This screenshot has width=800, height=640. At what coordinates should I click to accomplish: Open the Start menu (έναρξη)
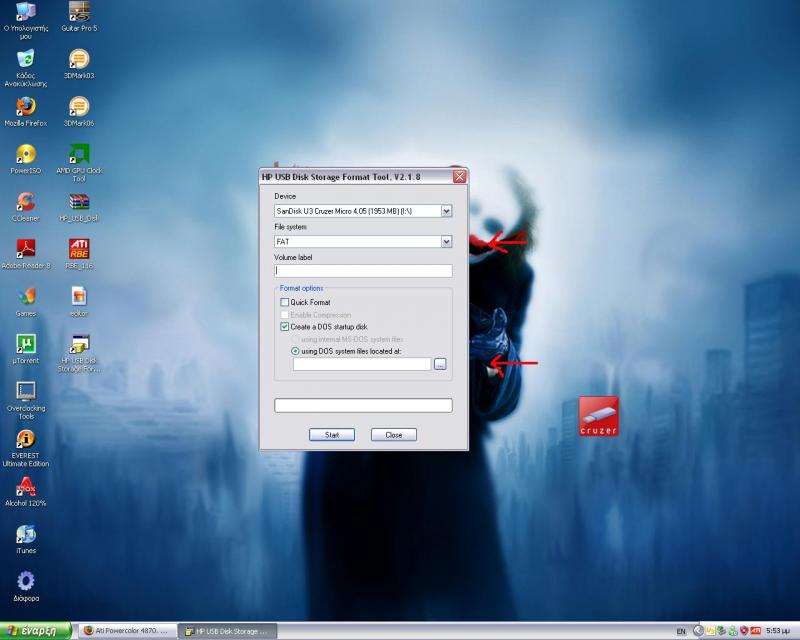pos(35,631)
